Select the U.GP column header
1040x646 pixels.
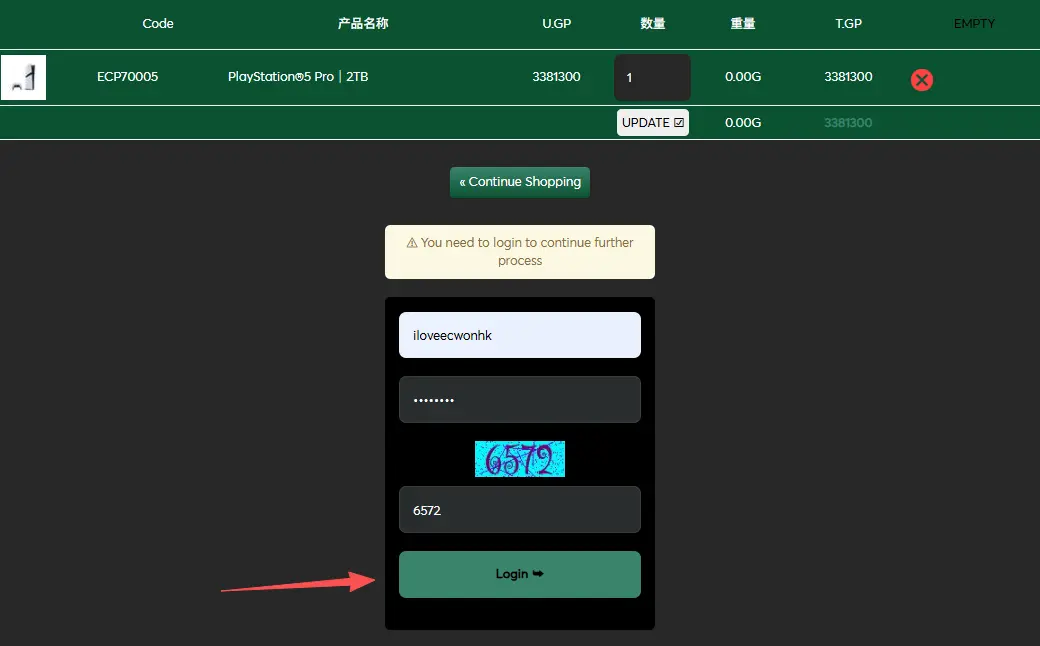pyautogui.click(x=556, y=23)
